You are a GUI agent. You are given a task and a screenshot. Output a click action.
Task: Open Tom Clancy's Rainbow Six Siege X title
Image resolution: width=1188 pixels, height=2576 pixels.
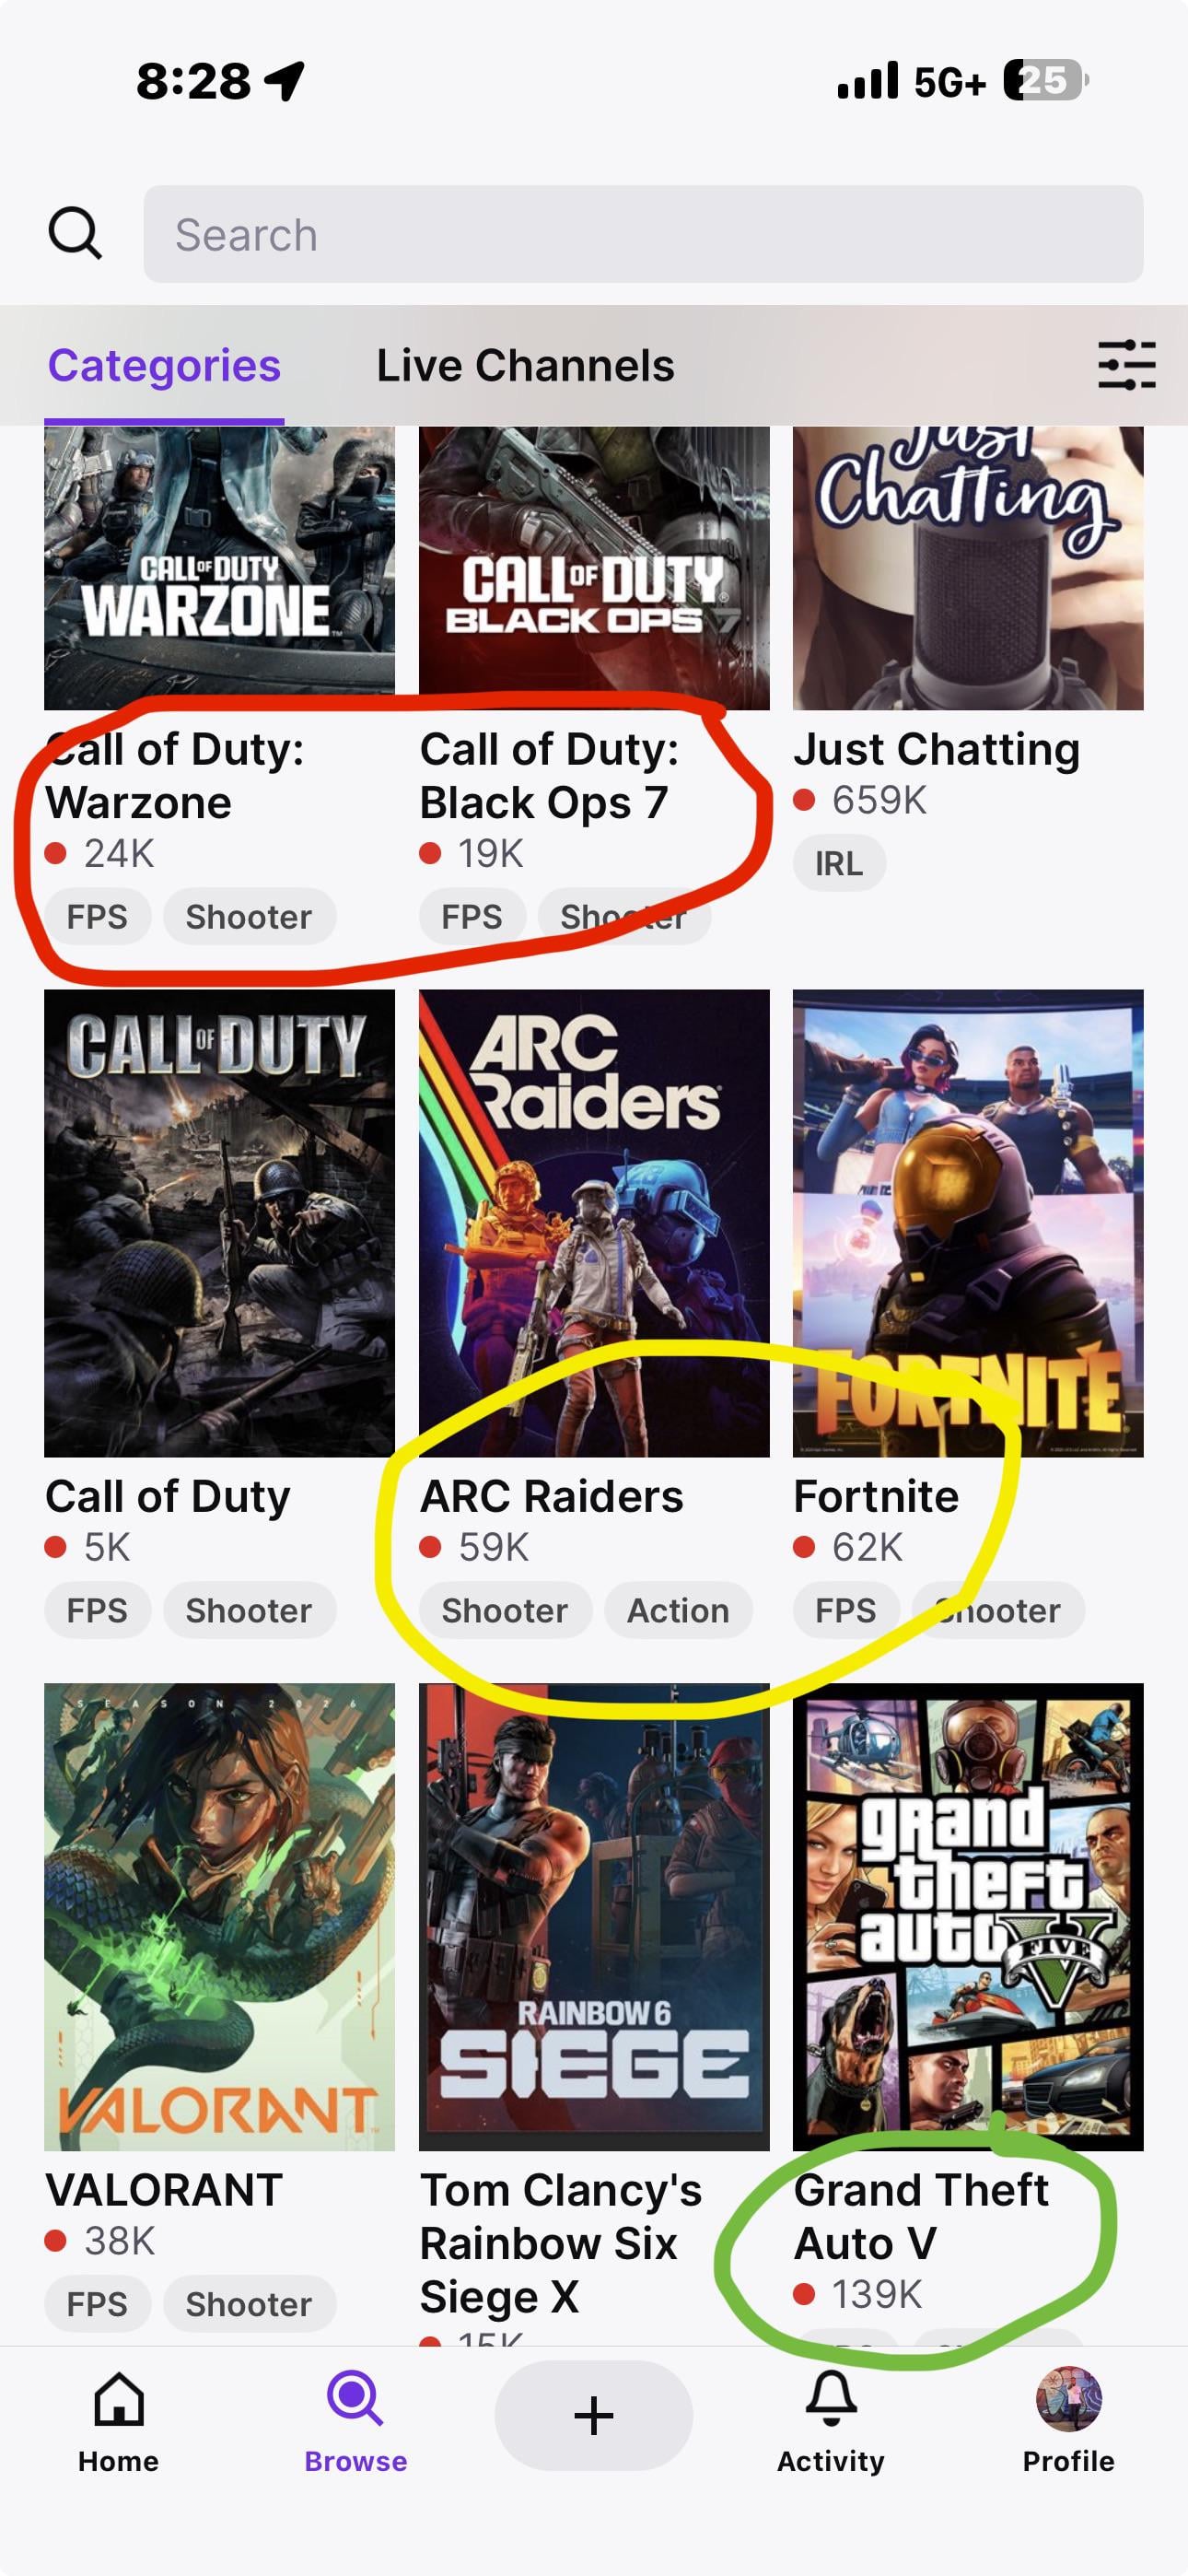tap(560, 2243)
